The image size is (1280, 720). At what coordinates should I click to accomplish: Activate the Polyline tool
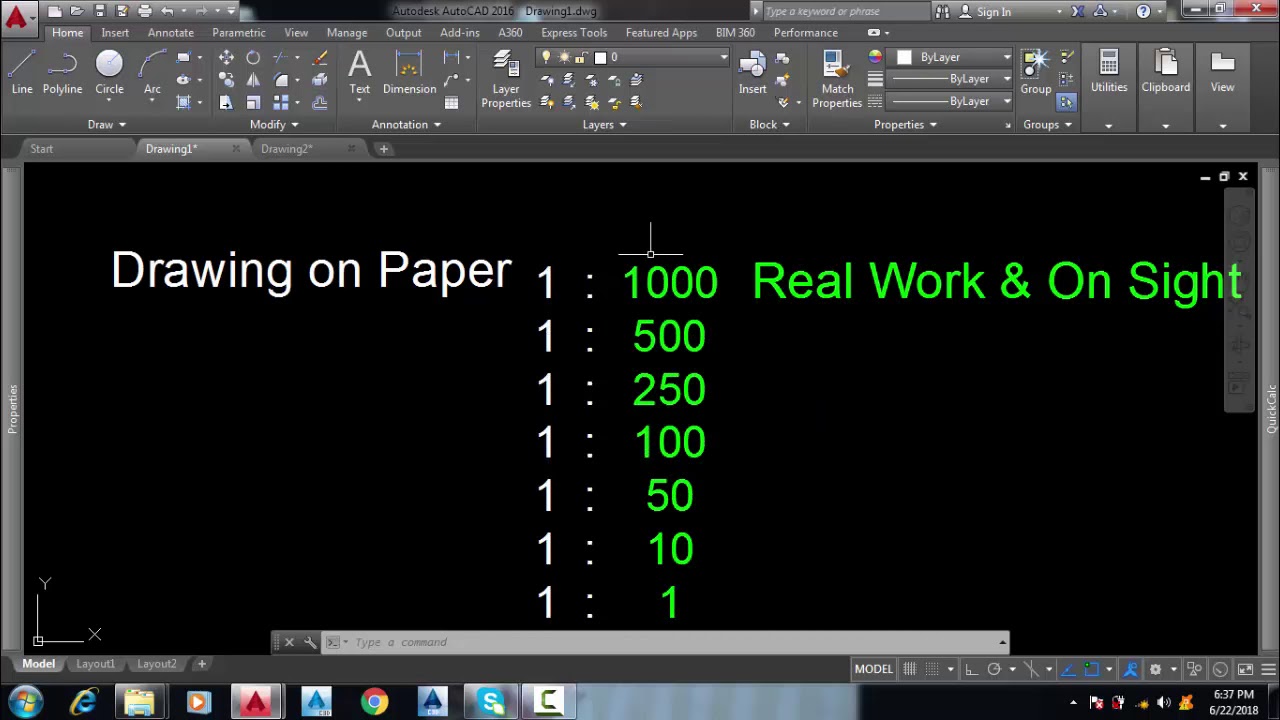62,73
